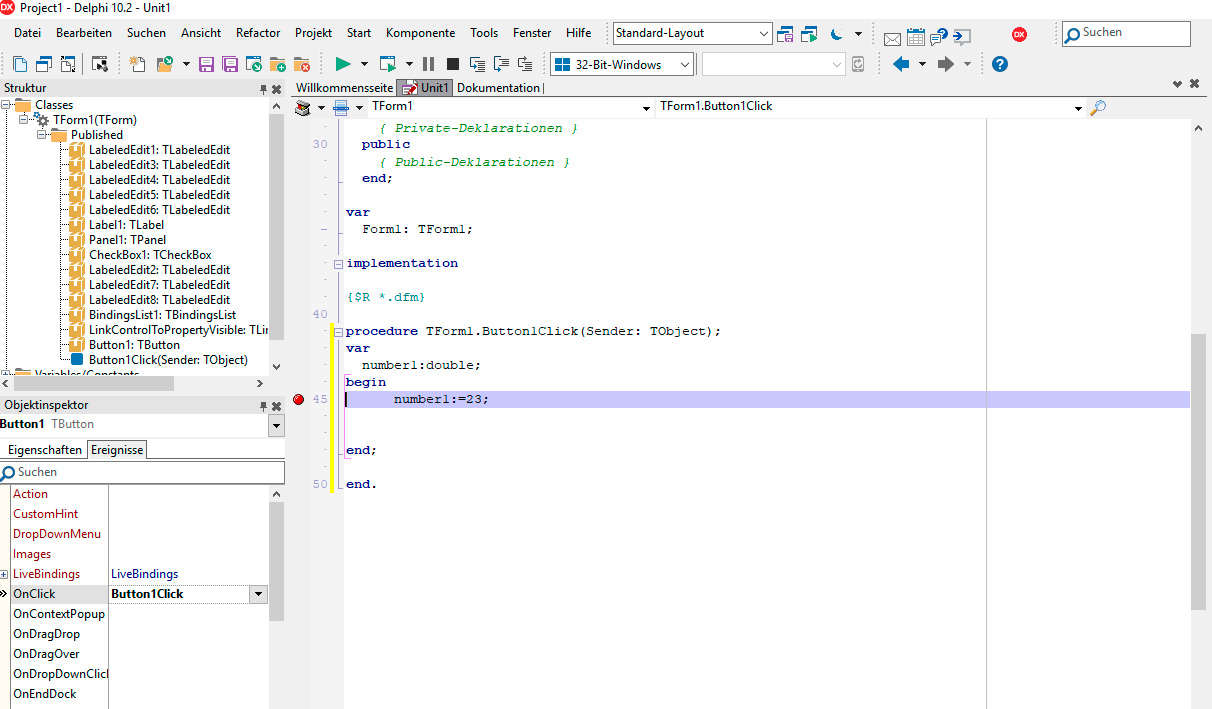The height and width of the screenshot is (709, 1212).
Task: Click the Save Desktop layout icon
Action: point(786,34)
